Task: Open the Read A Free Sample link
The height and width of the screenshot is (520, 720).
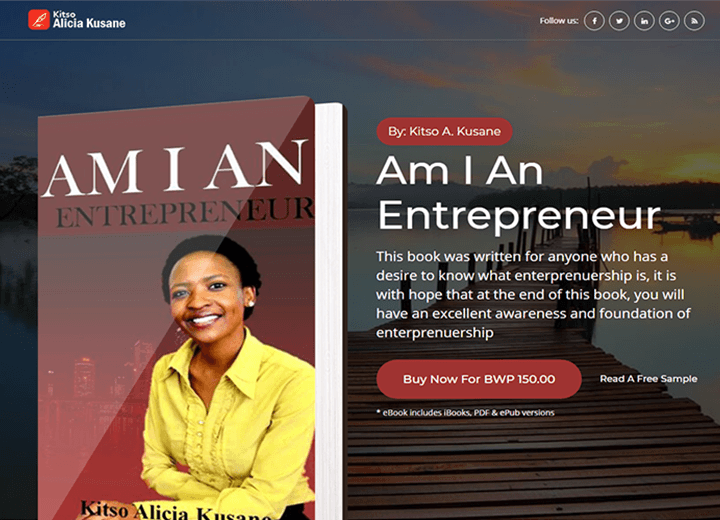Action: 648,379
